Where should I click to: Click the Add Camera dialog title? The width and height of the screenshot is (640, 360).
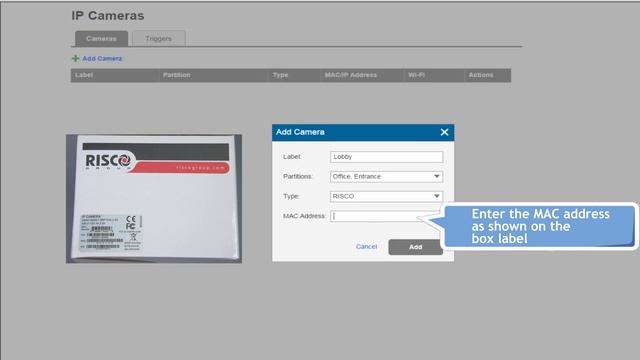300,132
